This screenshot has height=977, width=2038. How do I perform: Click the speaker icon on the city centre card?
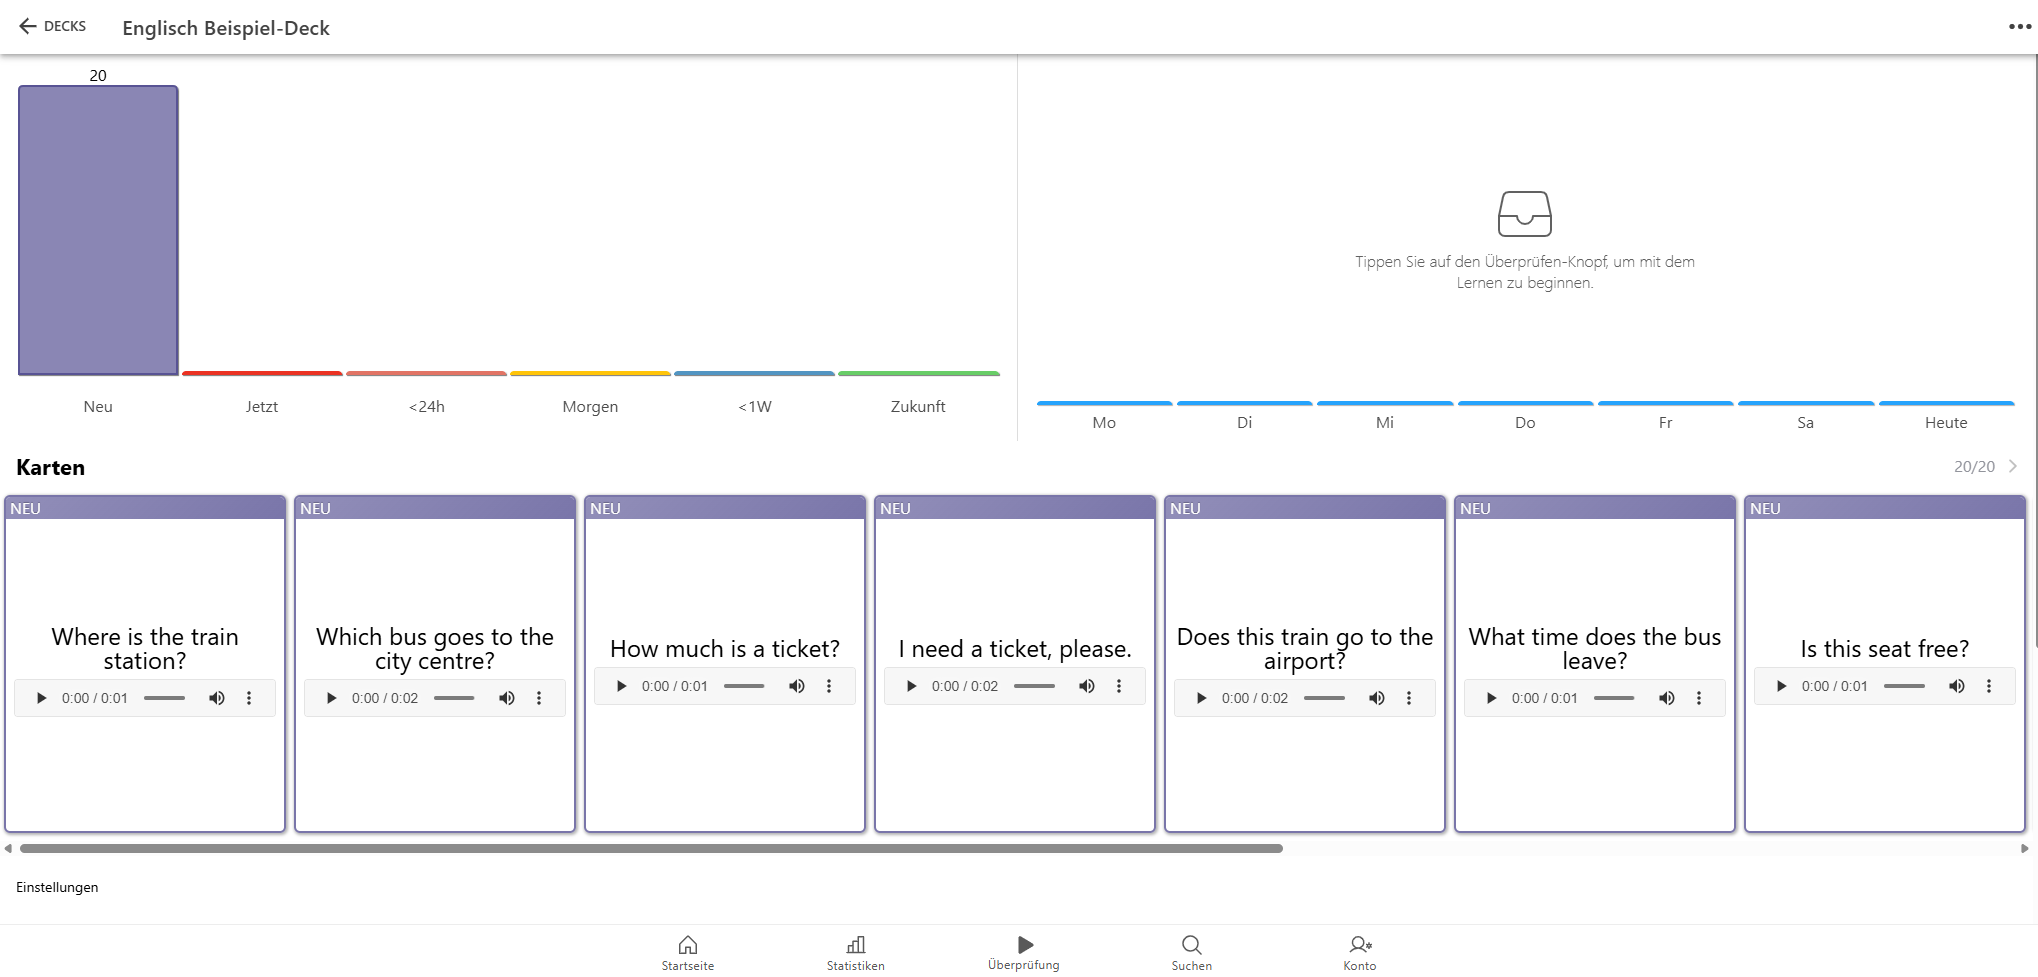coord(507,698)
